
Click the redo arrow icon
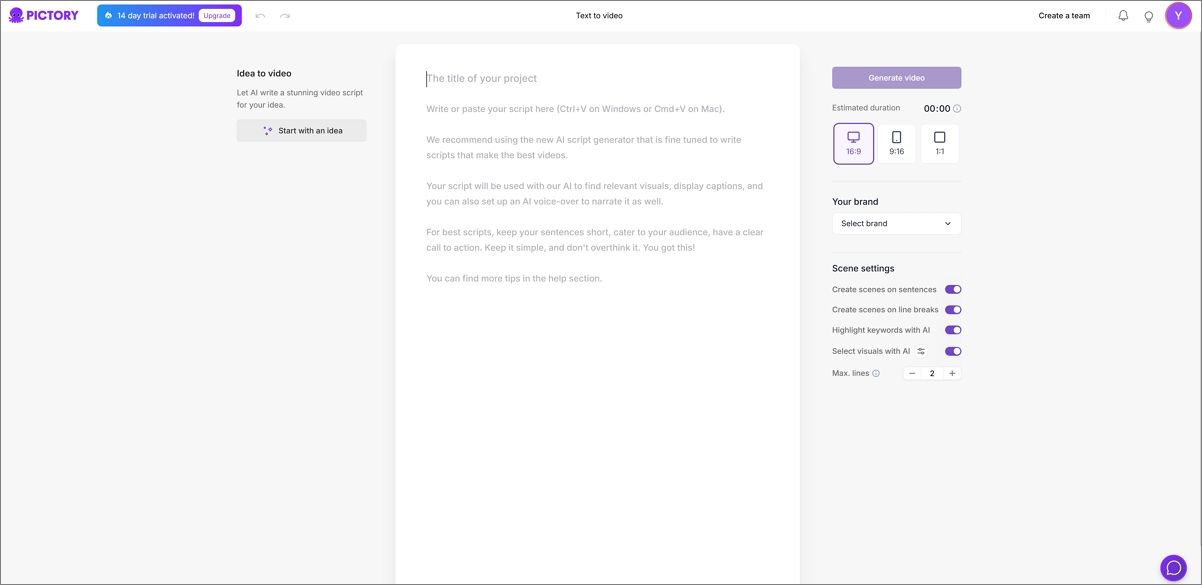(285, 16)
